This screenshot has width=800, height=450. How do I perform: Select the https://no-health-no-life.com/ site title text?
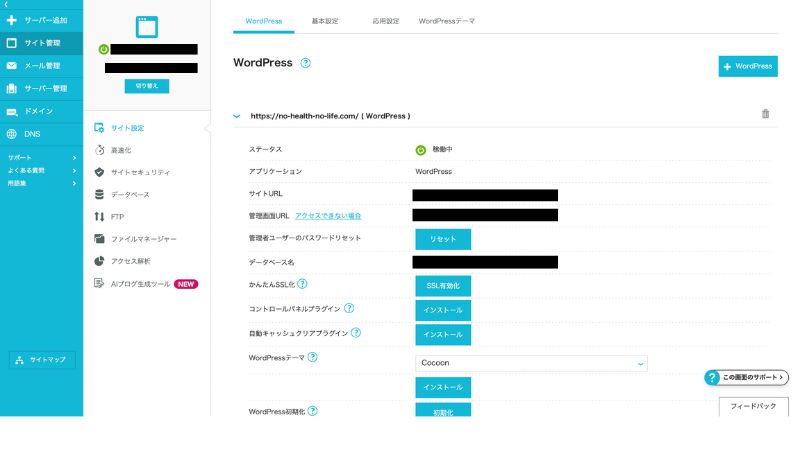pyautogui.click(x=304, y=116)
